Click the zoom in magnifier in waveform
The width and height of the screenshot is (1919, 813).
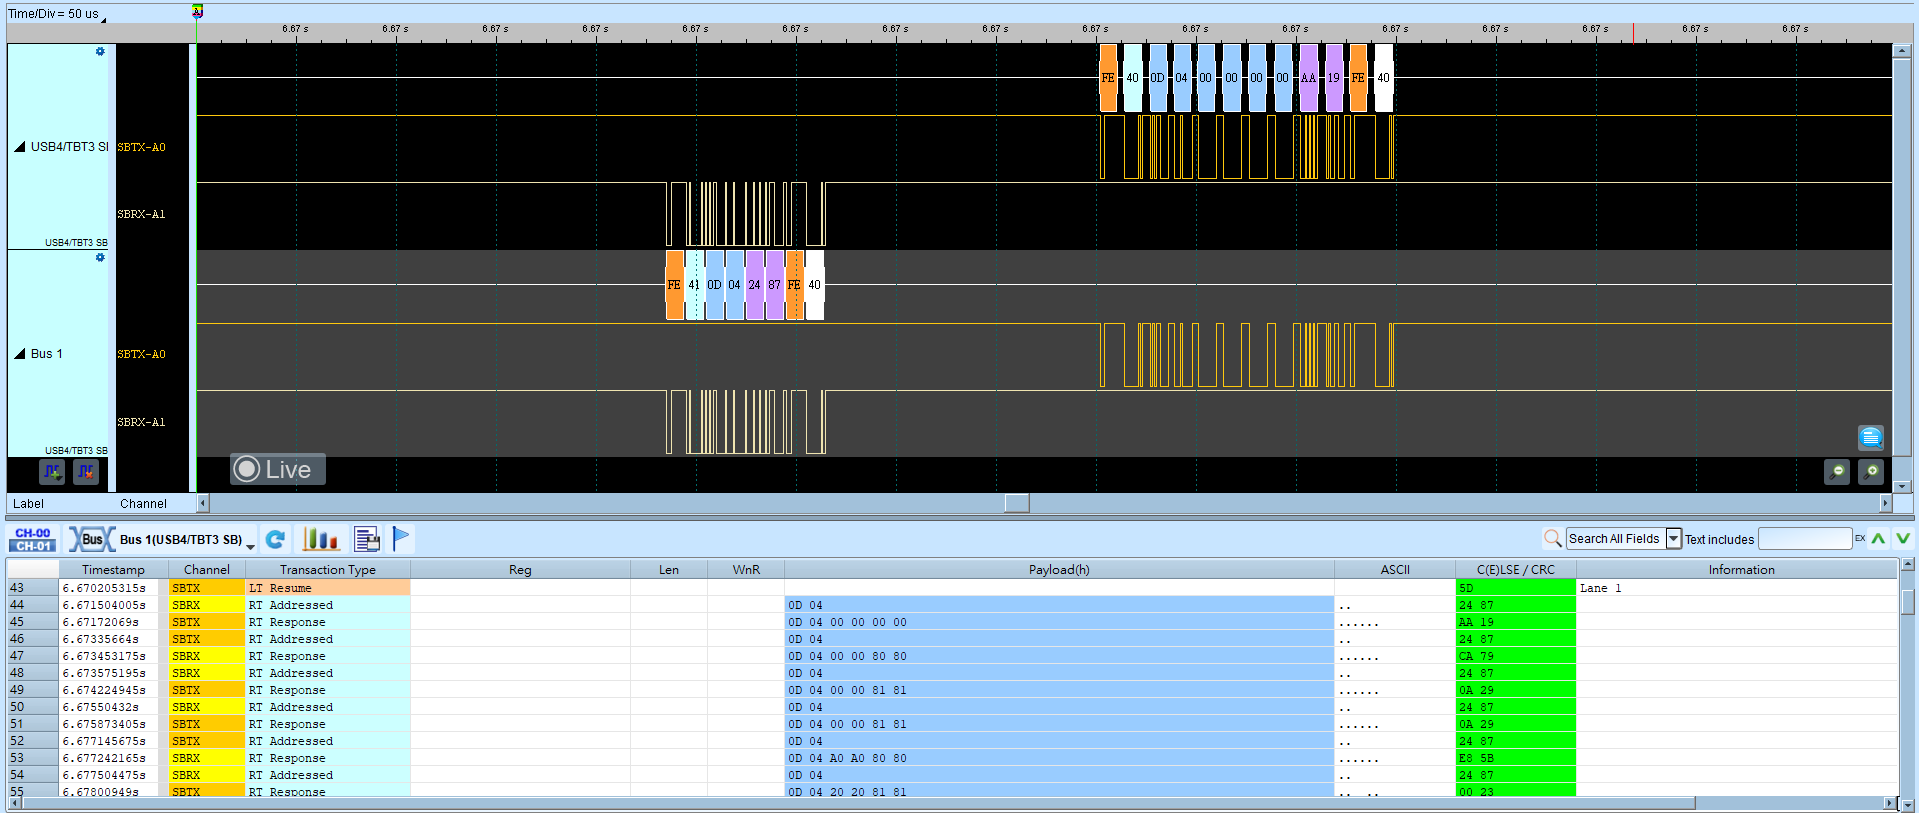click(1871, 471)
